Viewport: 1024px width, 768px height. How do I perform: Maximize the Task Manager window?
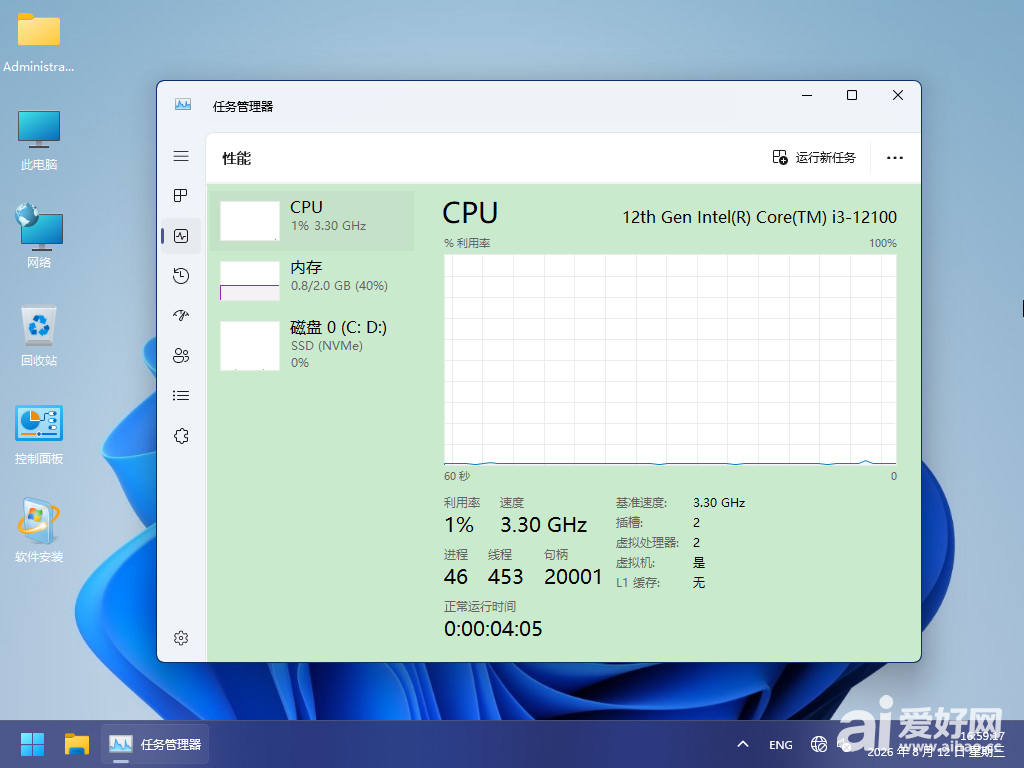pos(852,95)
